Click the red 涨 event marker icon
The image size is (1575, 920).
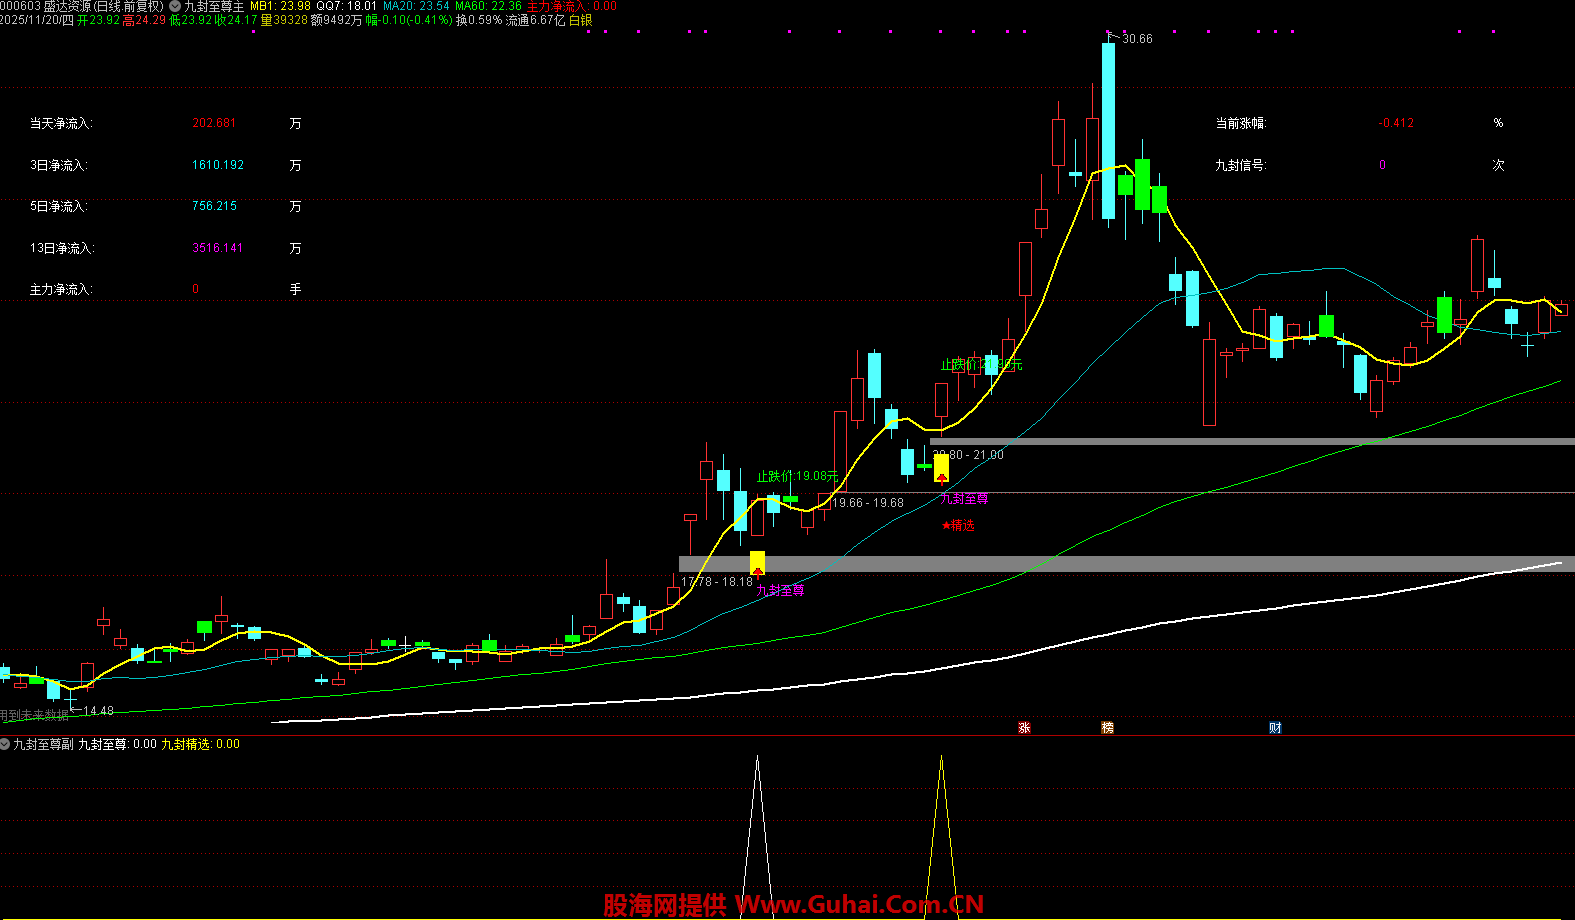click(x=1024, y=728)
